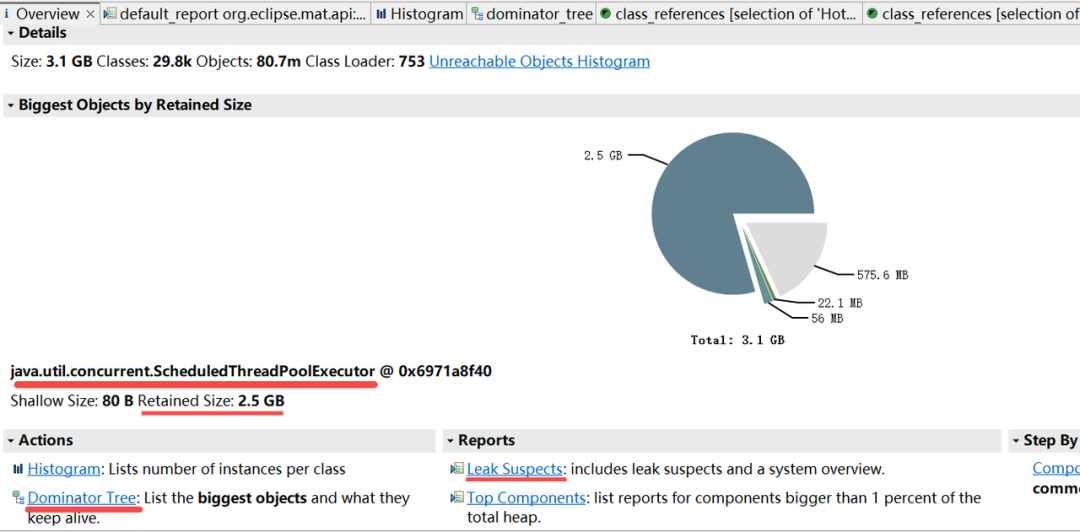Open the Leak Suspects report
The height and width of the screenshot is (532, 1080).
[x=515, y=469]
